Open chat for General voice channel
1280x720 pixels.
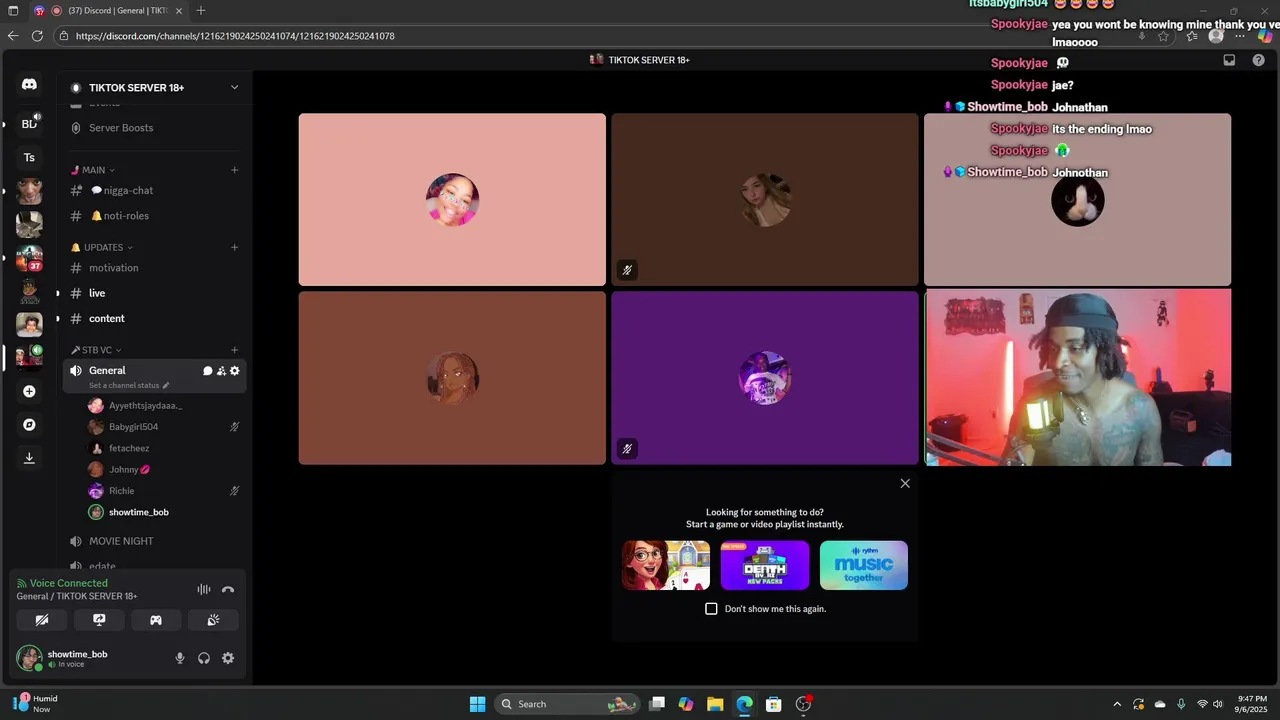click(x=208, y=371)
